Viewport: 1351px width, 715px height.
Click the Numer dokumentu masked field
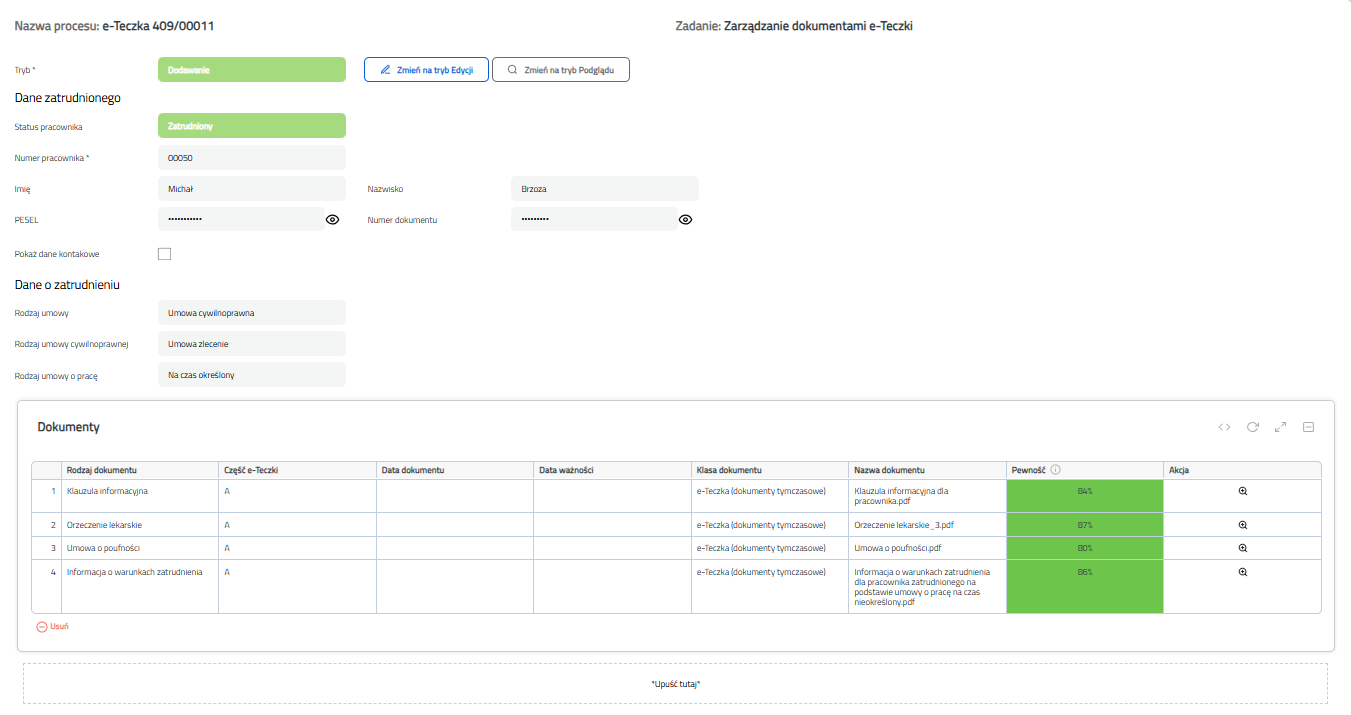[x=594, y=219]
